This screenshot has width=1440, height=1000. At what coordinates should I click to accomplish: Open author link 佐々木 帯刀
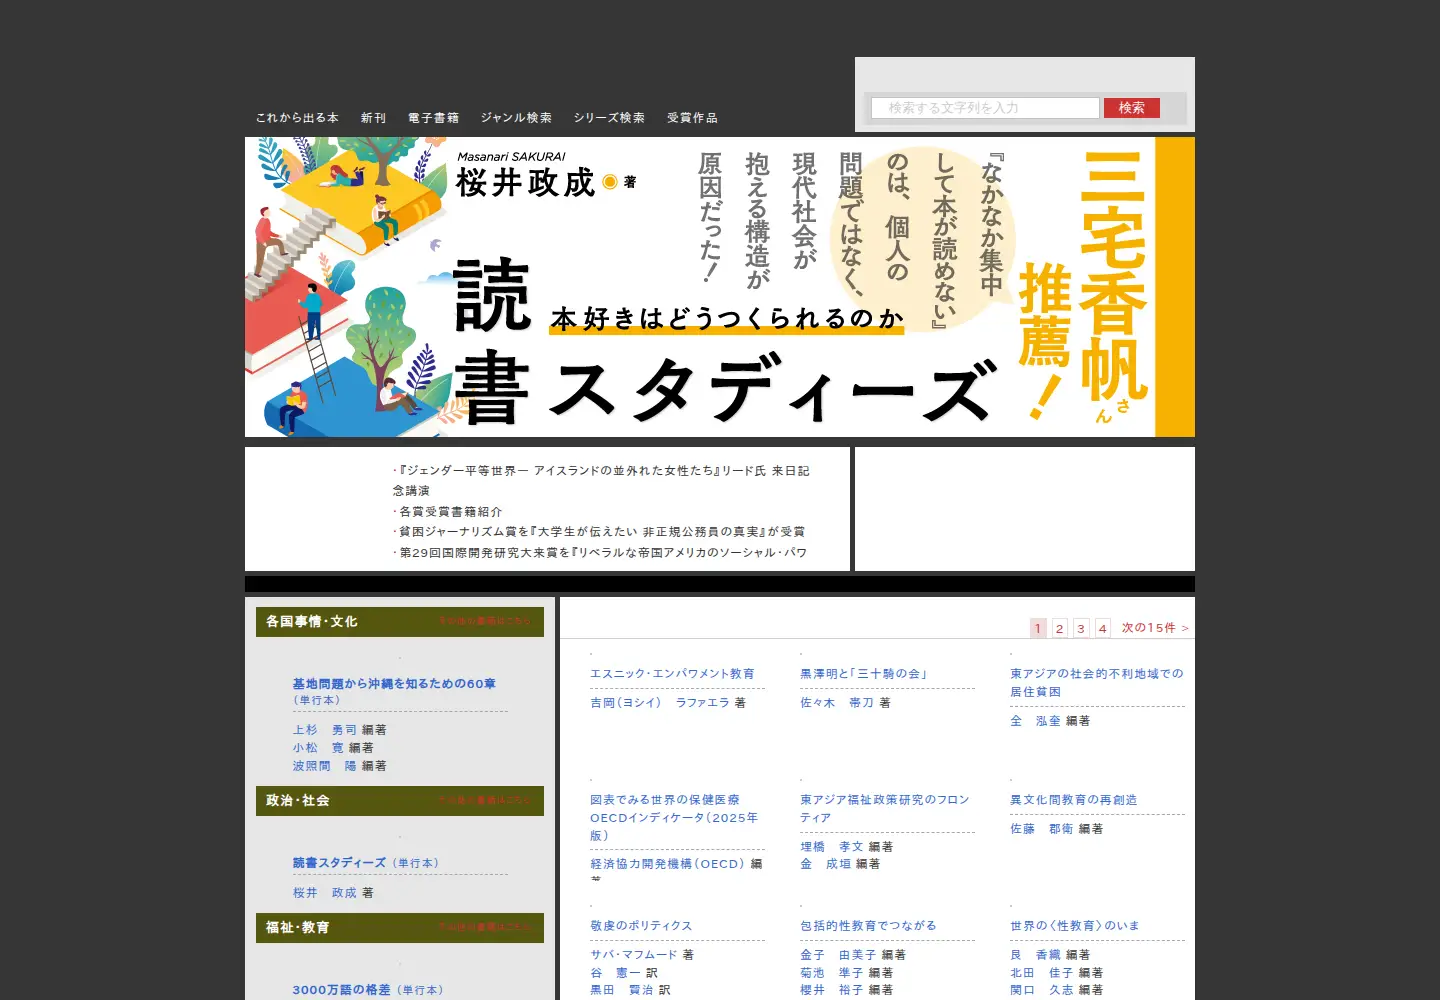point(837,703)
